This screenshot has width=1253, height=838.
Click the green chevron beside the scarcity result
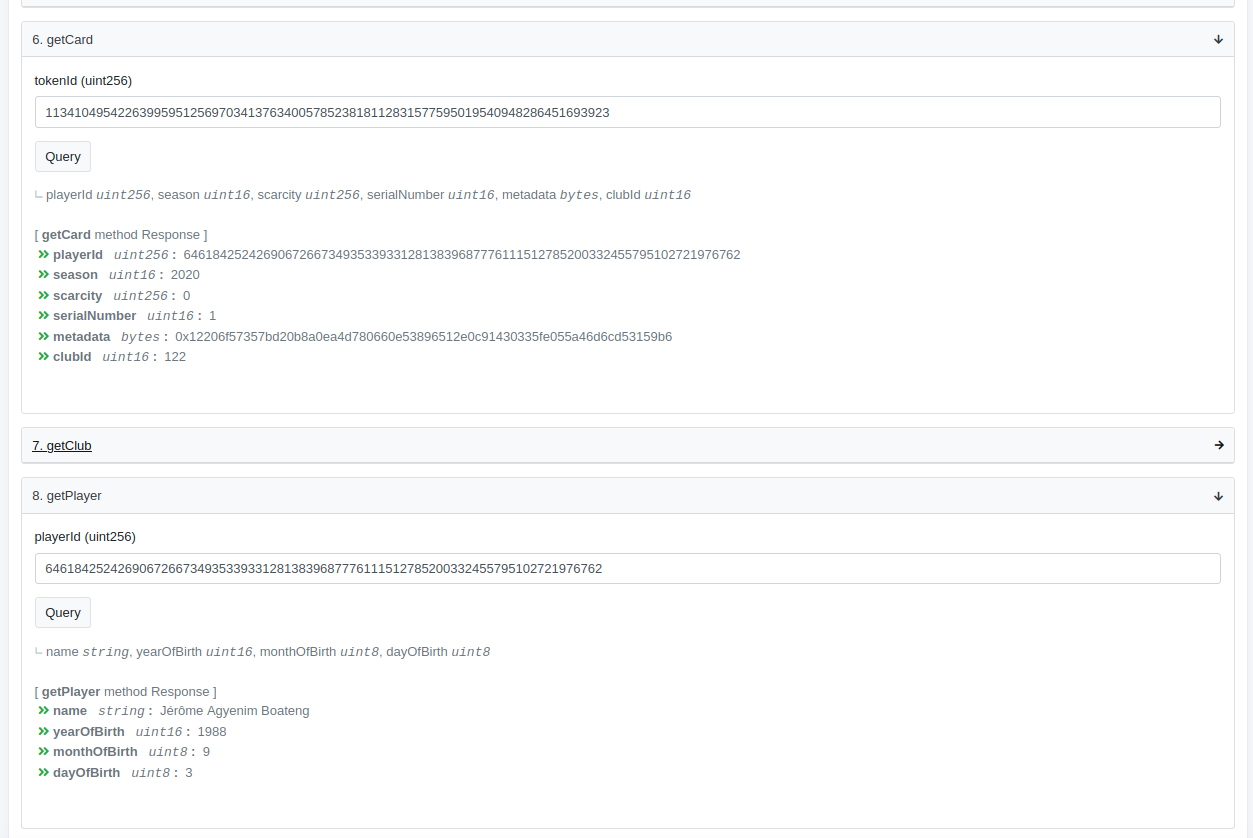point(44,296)
